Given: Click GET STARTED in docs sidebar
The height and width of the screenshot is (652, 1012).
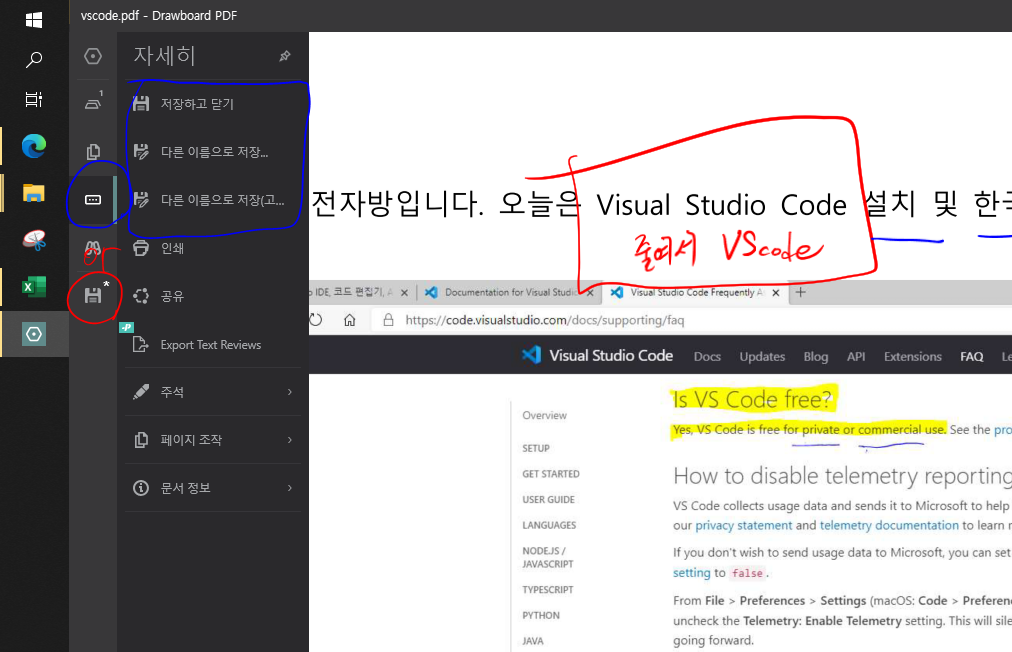Looking at the screenshot, I should coord(551,474).
